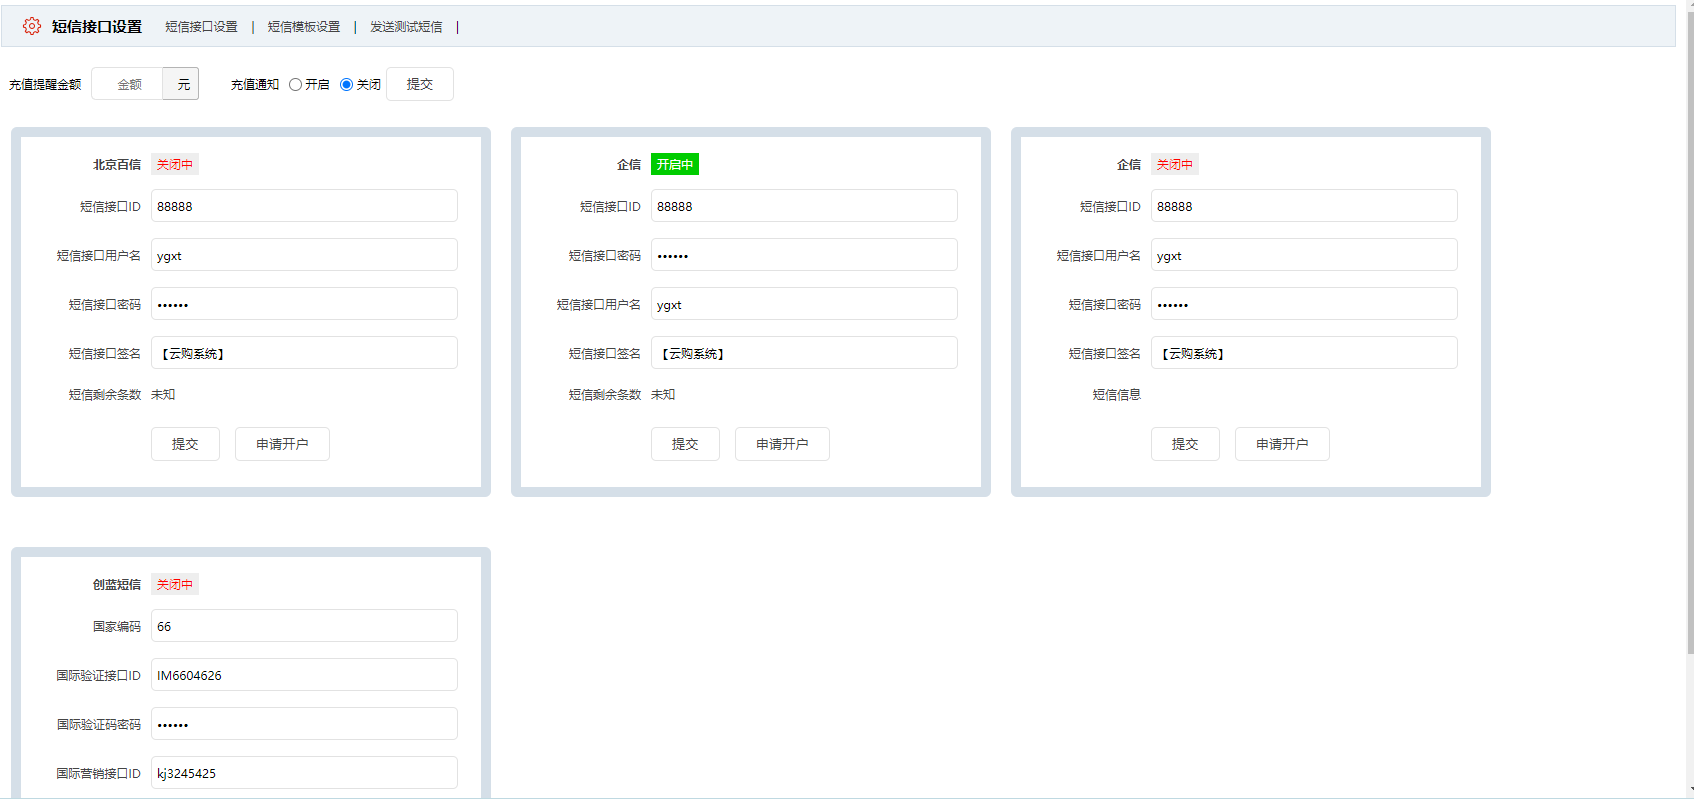Click the 北京百信 card title
The height and width of the screenshot is (800, 1694).
tap(117, 165)
